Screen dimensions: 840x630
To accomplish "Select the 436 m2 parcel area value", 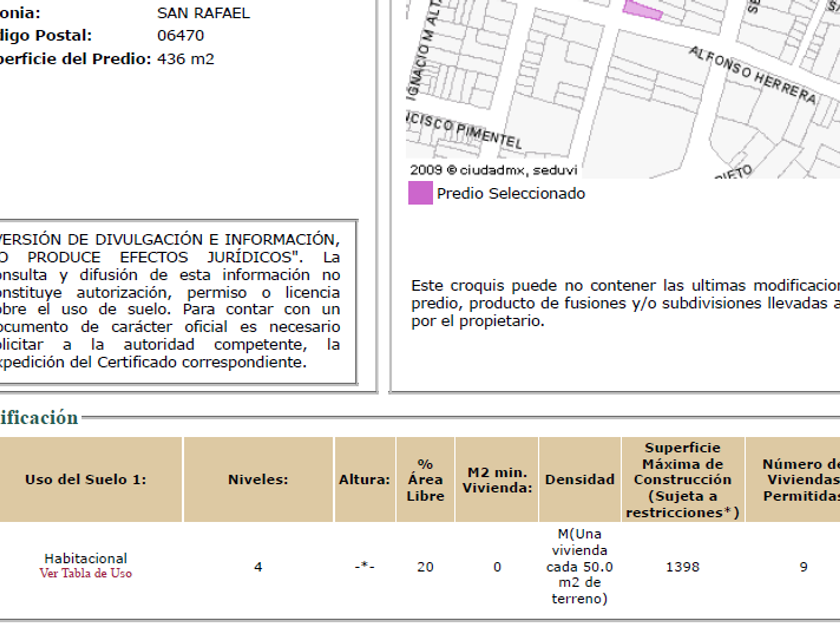I will click(x=185, y=59).
